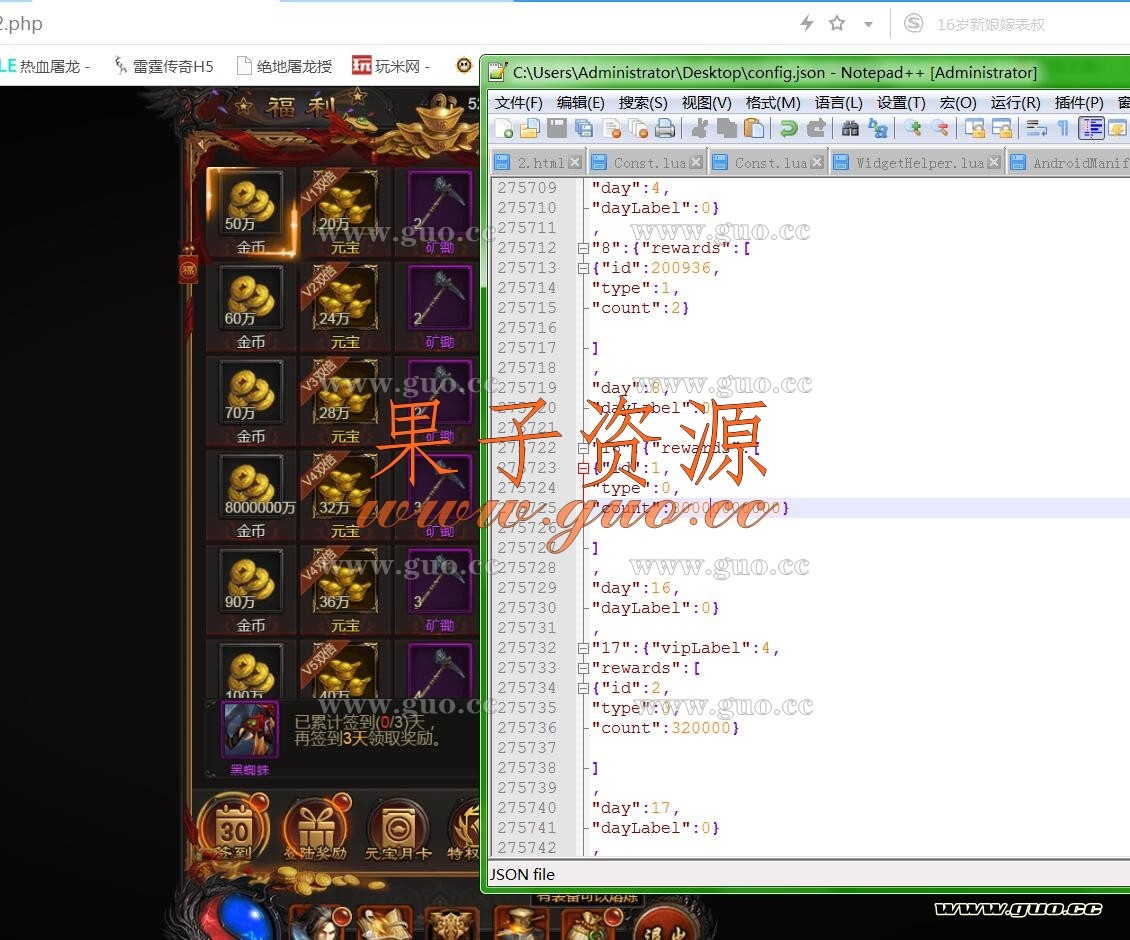Open the 热血屠龙 bookmark
Screen dimensions: 1130x940
point(45,66)
